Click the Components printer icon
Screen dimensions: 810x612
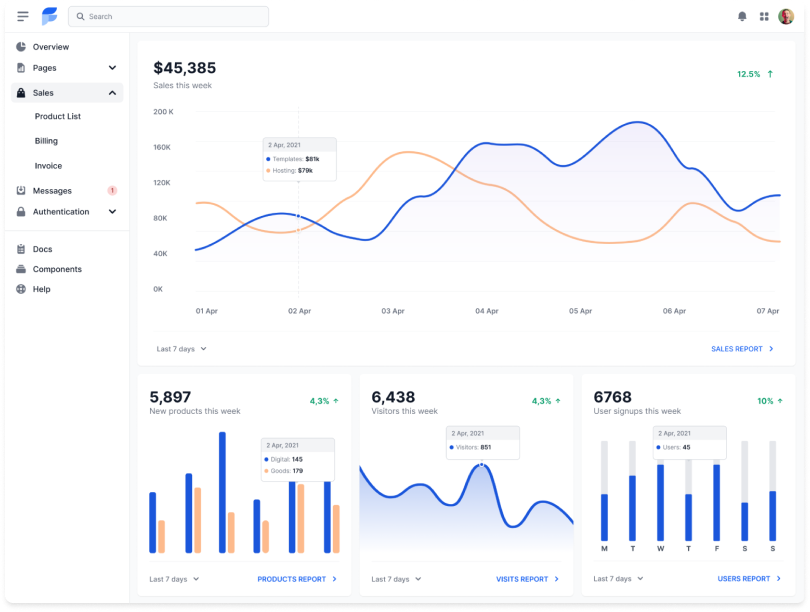click(20, 269)
